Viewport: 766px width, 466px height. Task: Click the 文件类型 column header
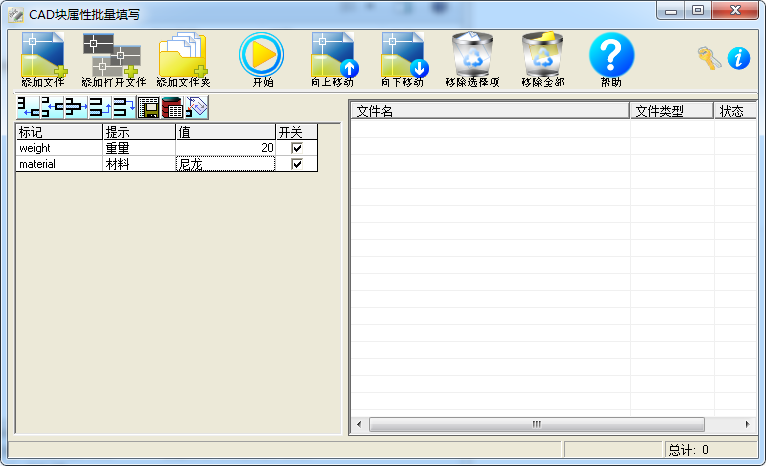coord(671,111)
